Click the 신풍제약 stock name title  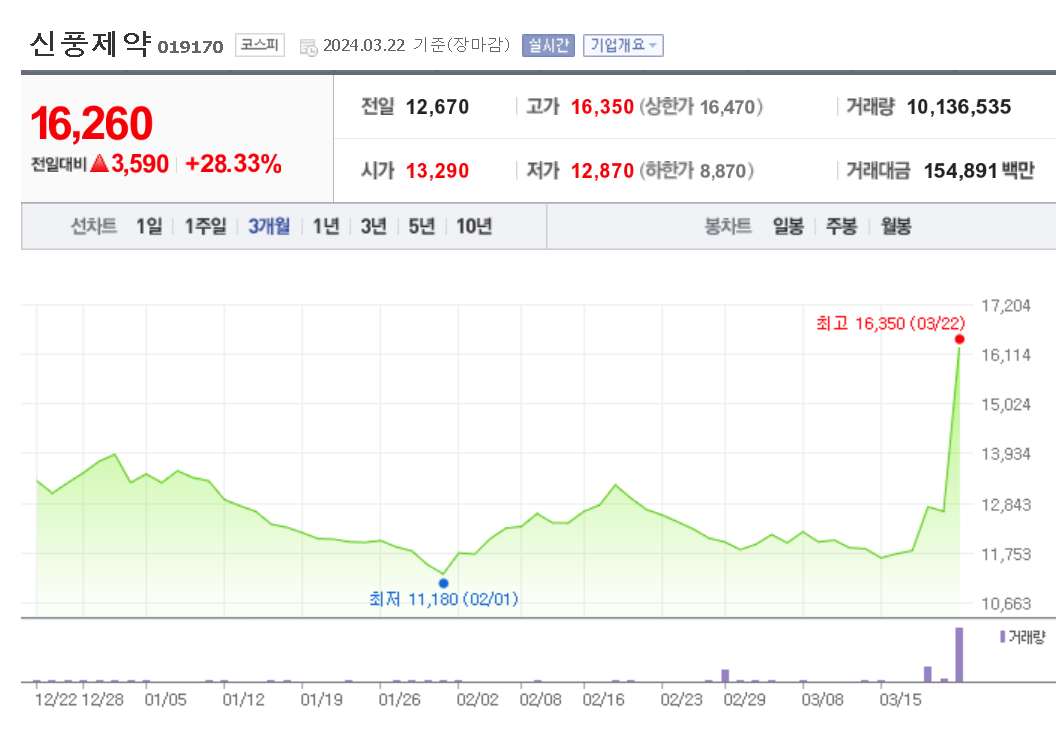tap(90, 44)
